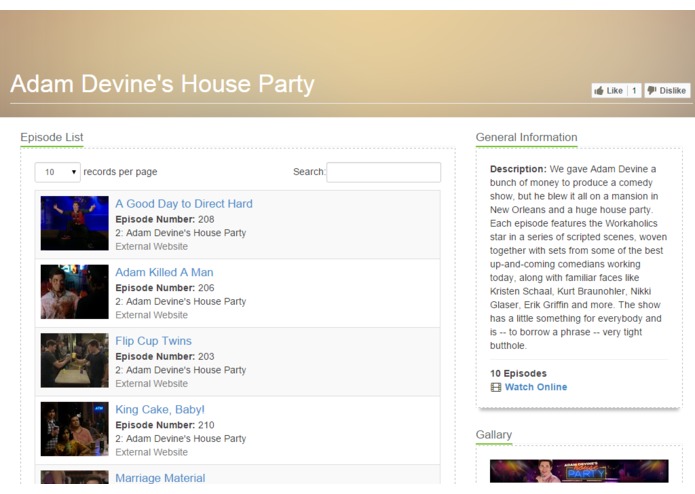Click the 10 Episodes count text
The image size is (695, 494).
(x=518, y=373)
